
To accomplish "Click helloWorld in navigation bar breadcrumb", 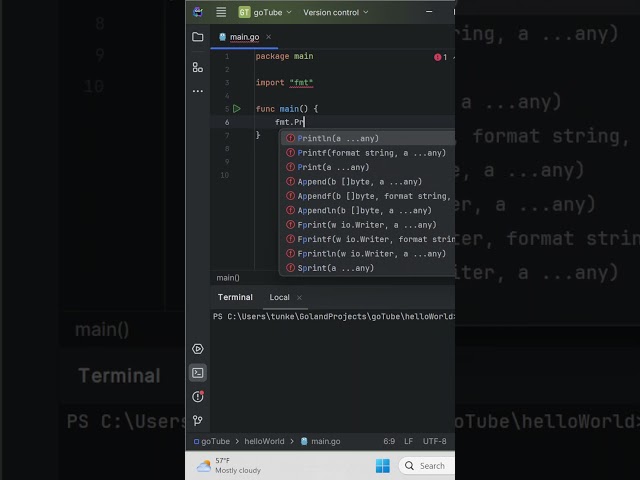I will 264,441.
